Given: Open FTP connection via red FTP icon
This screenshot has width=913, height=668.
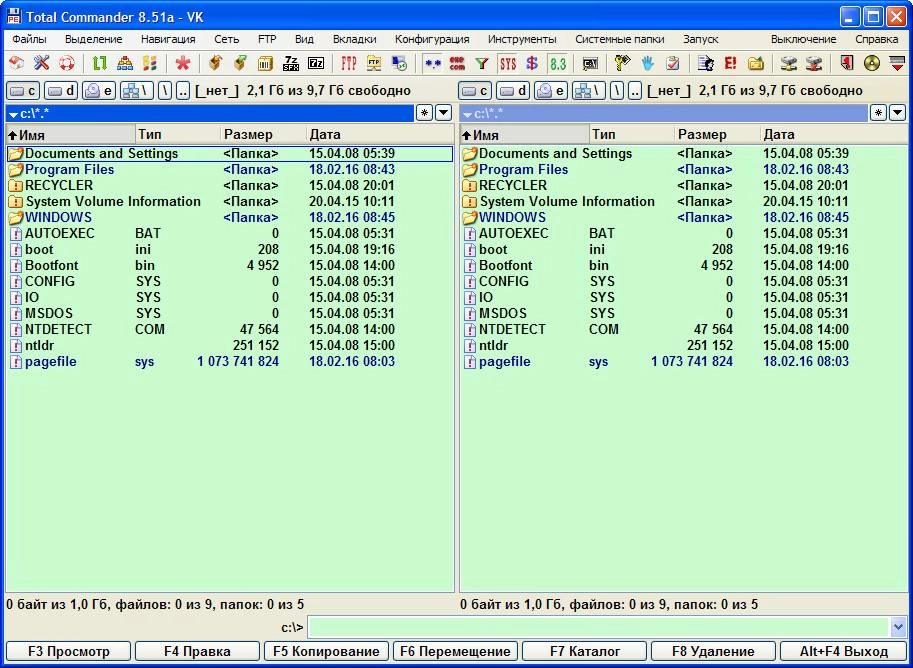Looking at the screenshot, I should (349, 63).
